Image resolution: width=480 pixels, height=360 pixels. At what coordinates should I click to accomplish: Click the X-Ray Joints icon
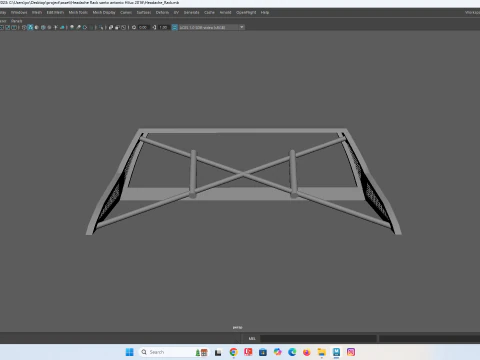click(123, 27)
